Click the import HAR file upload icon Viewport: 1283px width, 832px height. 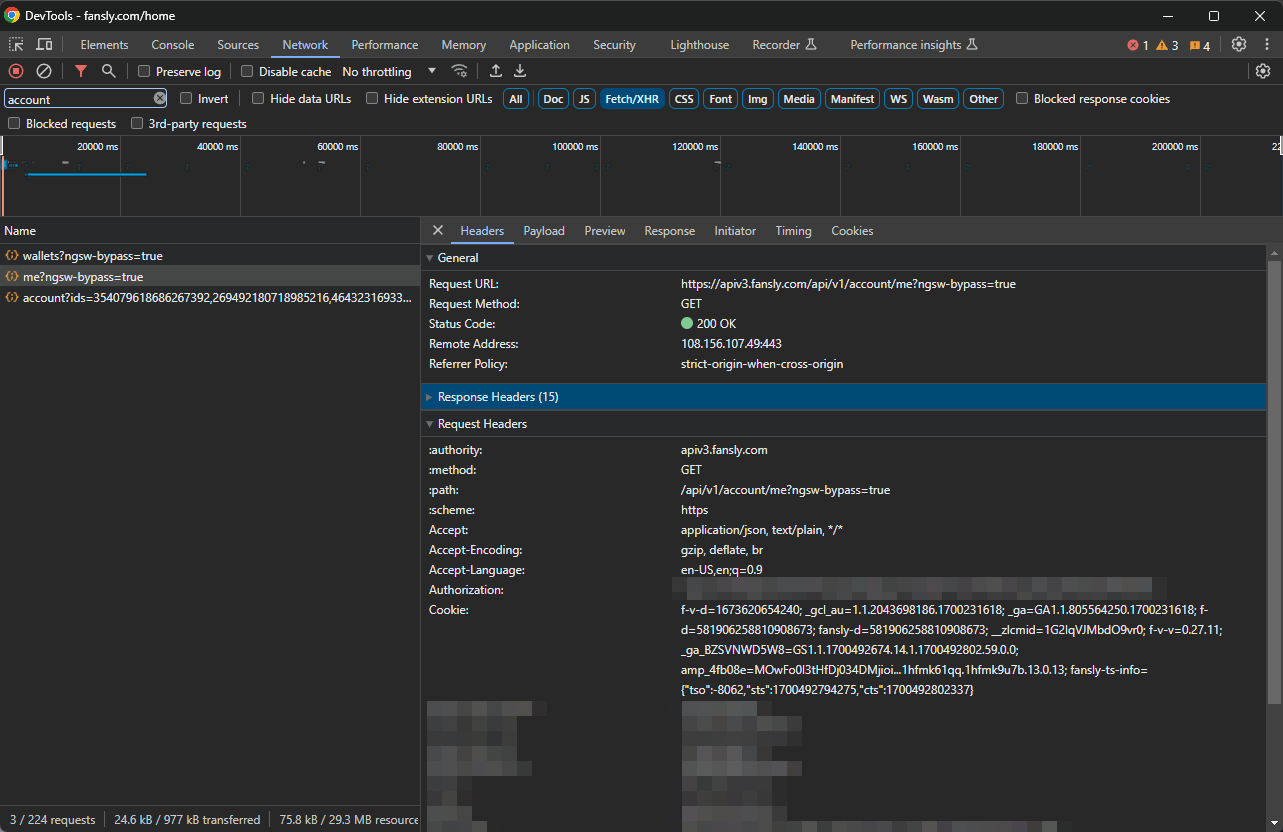[x=496, y=71]
